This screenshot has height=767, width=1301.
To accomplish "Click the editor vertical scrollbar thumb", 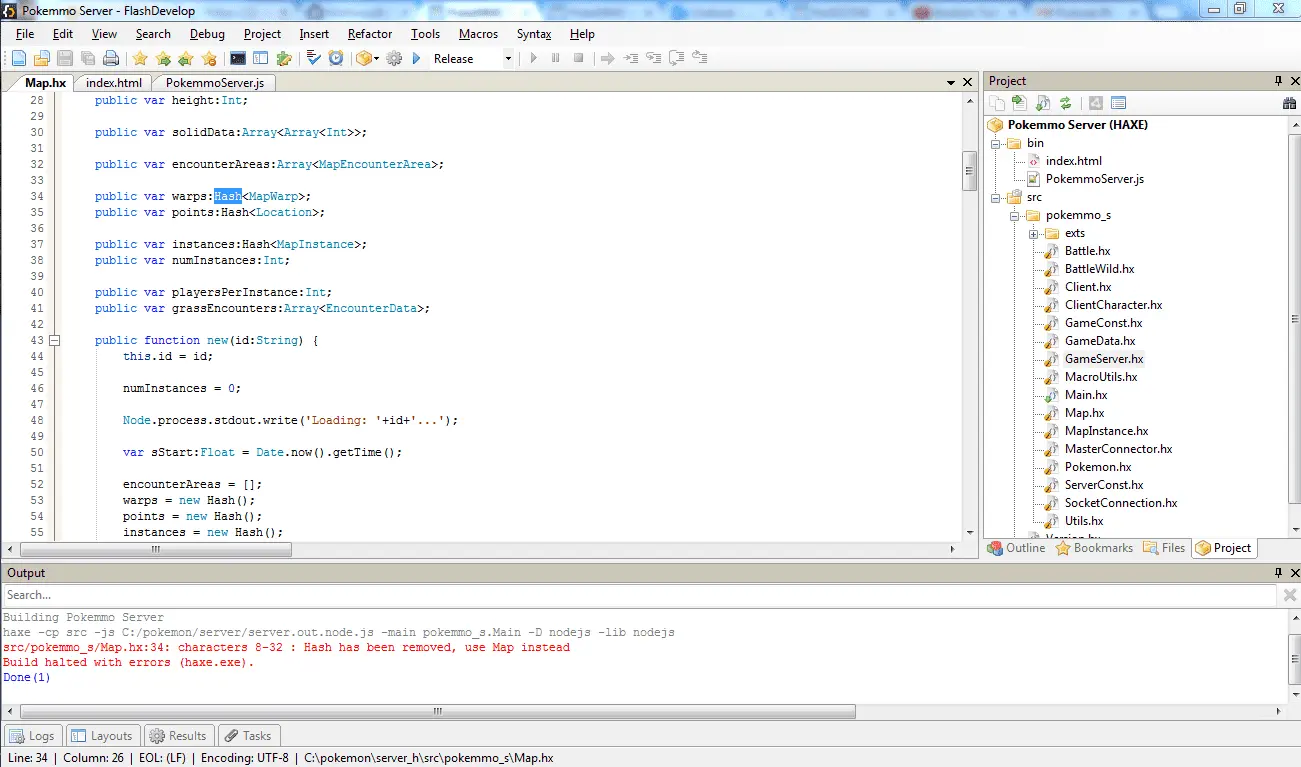I will coord(969,171).
